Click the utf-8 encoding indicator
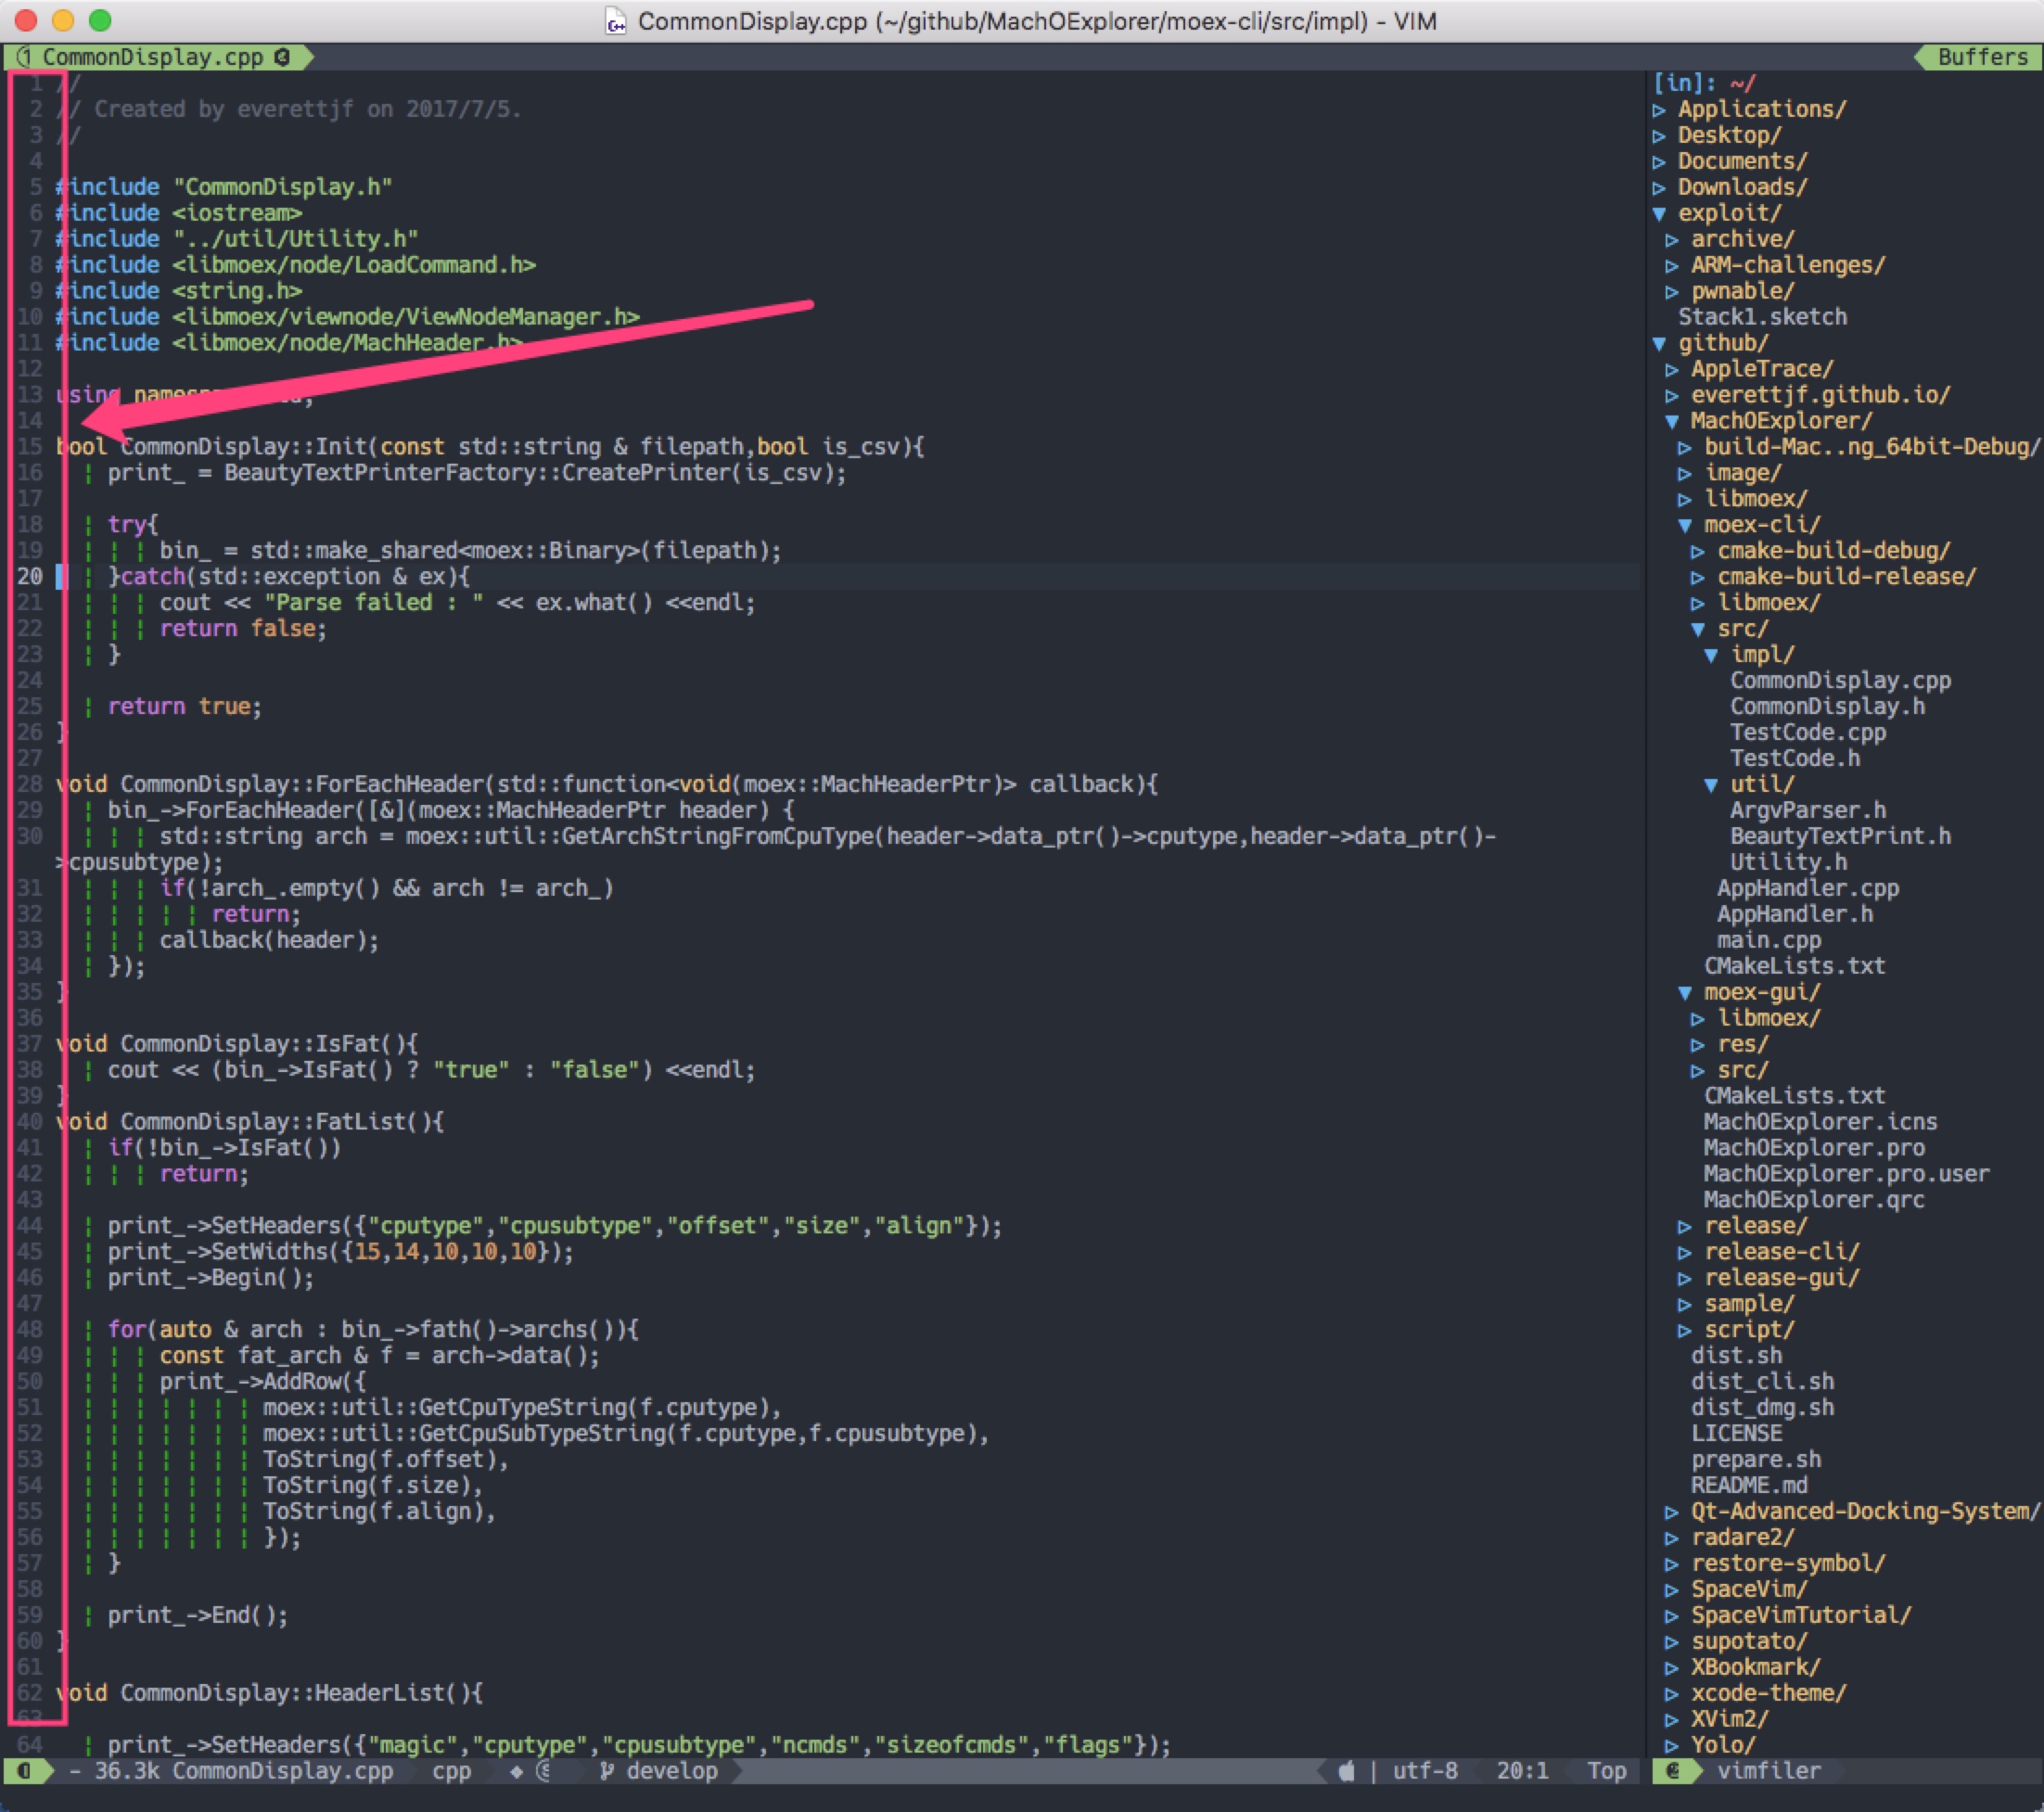Screen dimensions: 2044x1812 [1425, 1771]
